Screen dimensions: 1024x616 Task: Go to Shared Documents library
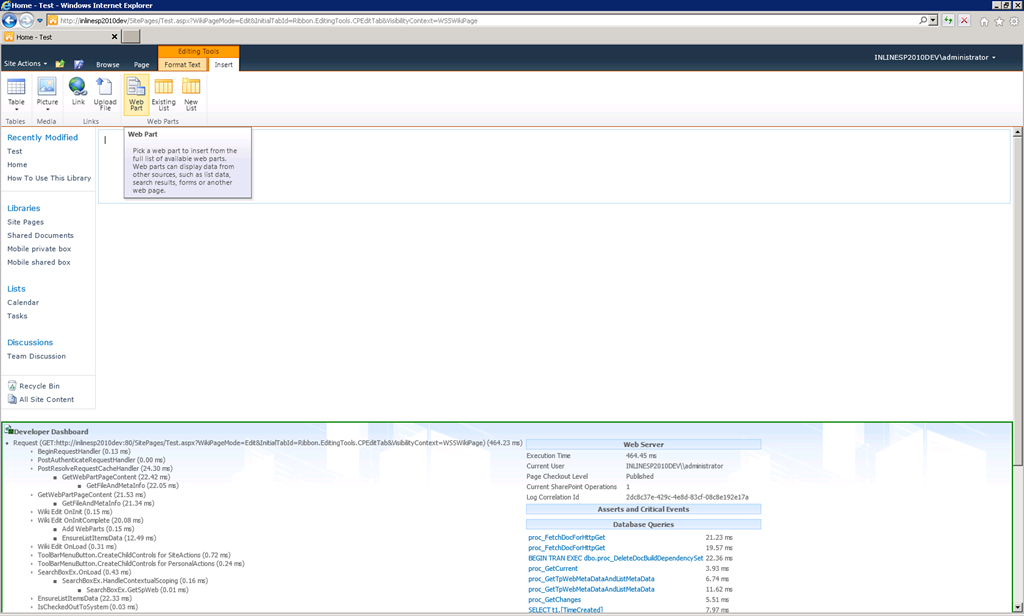click(x=40, y=235)
